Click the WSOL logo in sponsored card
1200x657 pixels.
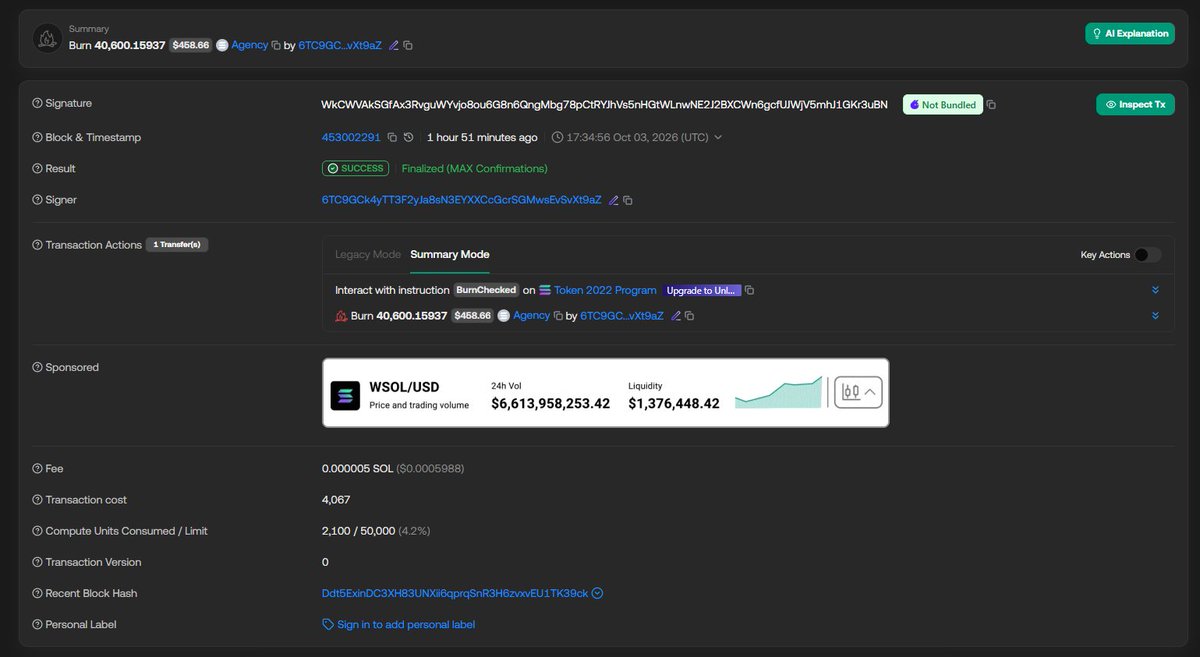tap(345, 396)
